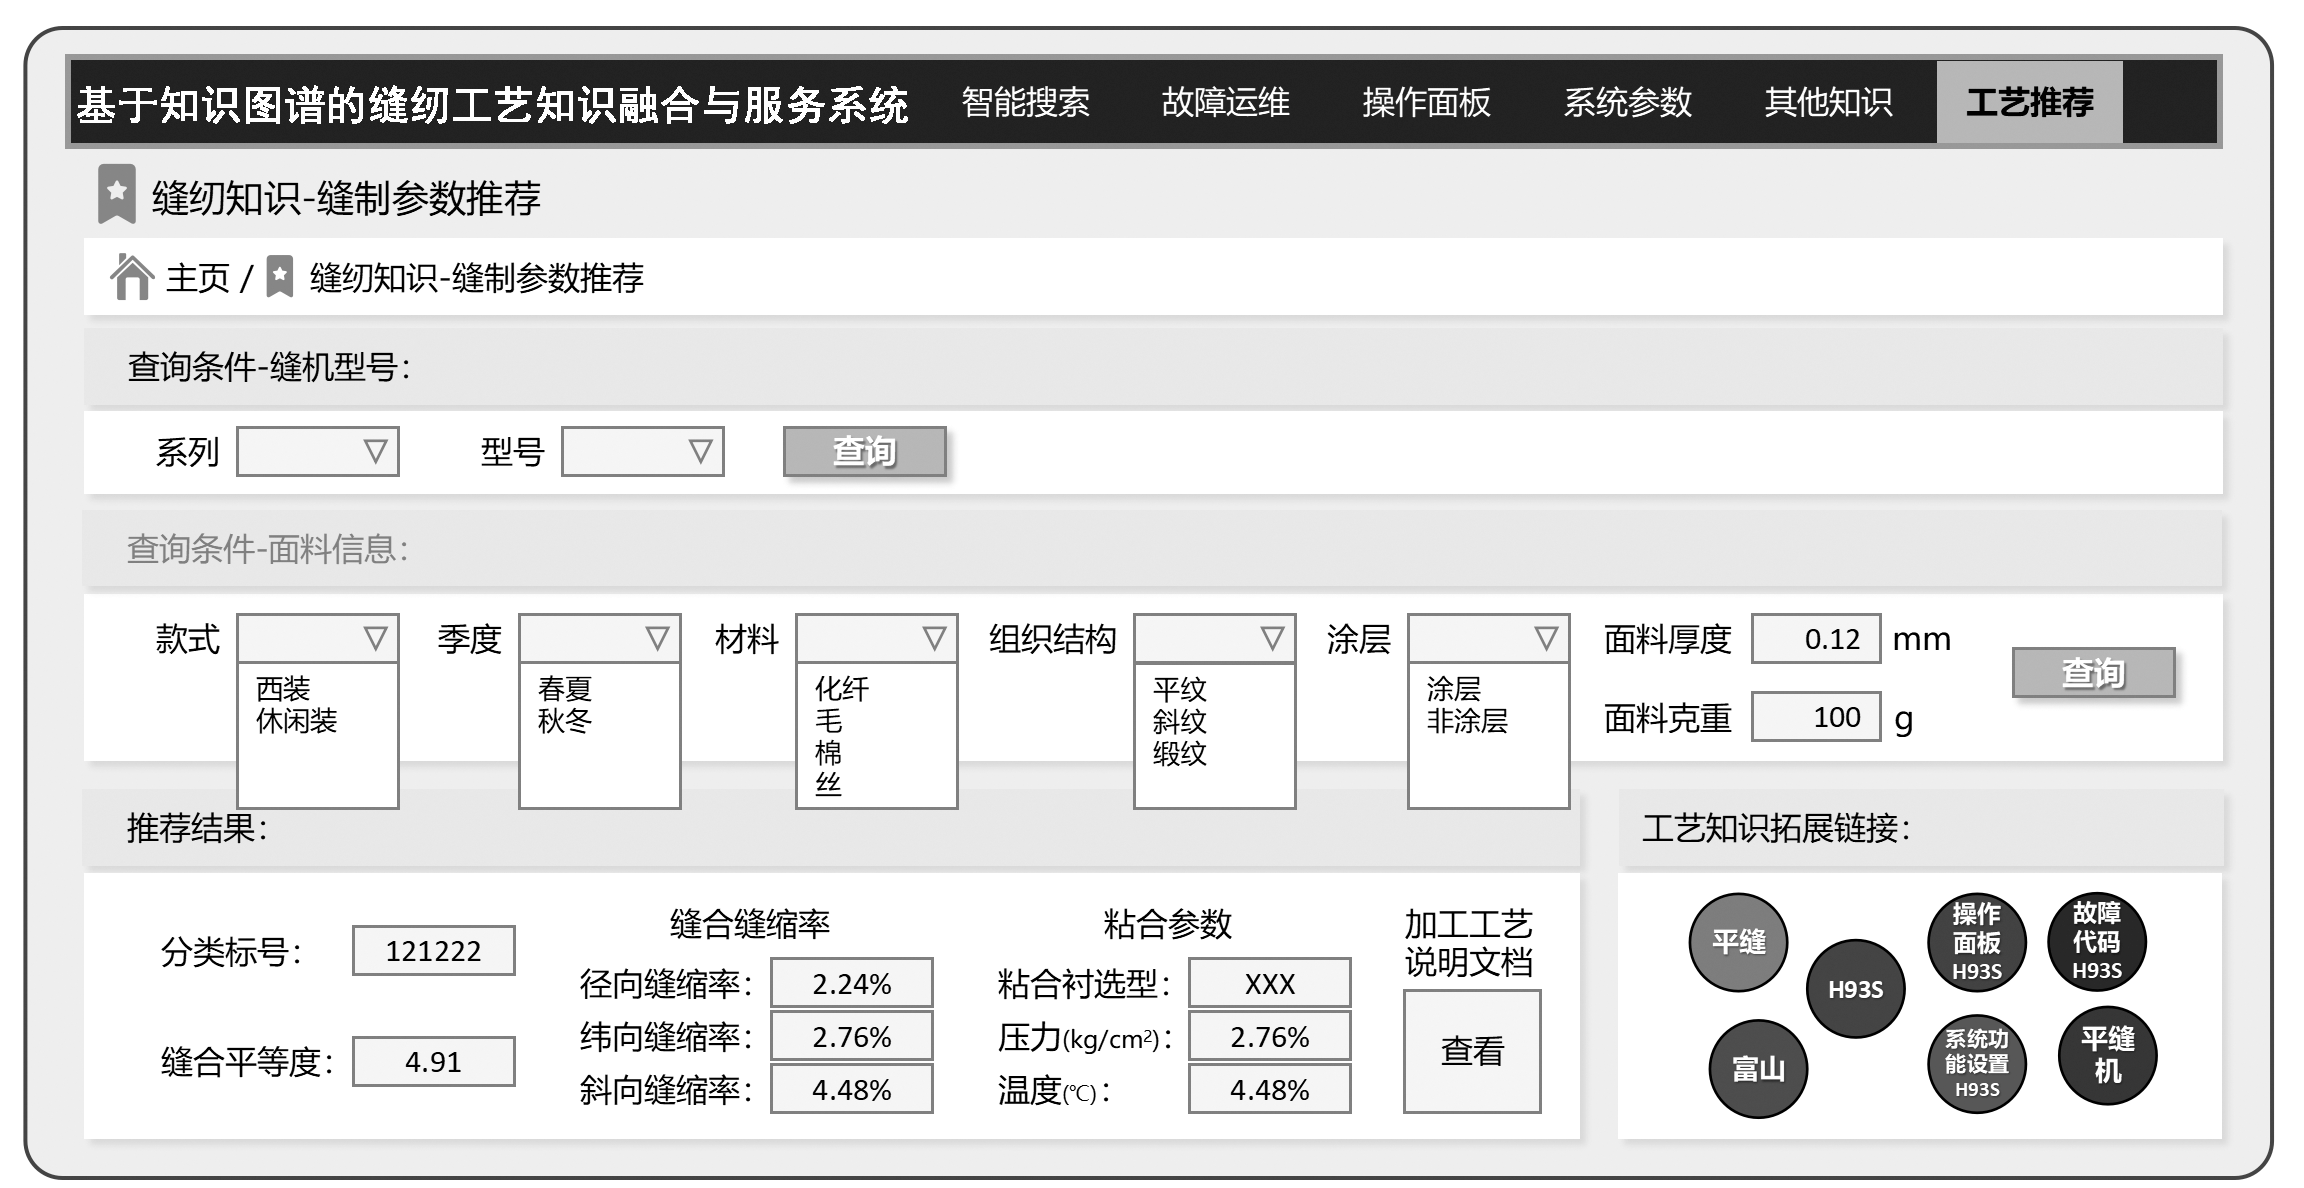Click the central H93S node circle
This screenshot has height=1188, width=2304.
(x=1855, y=989)
